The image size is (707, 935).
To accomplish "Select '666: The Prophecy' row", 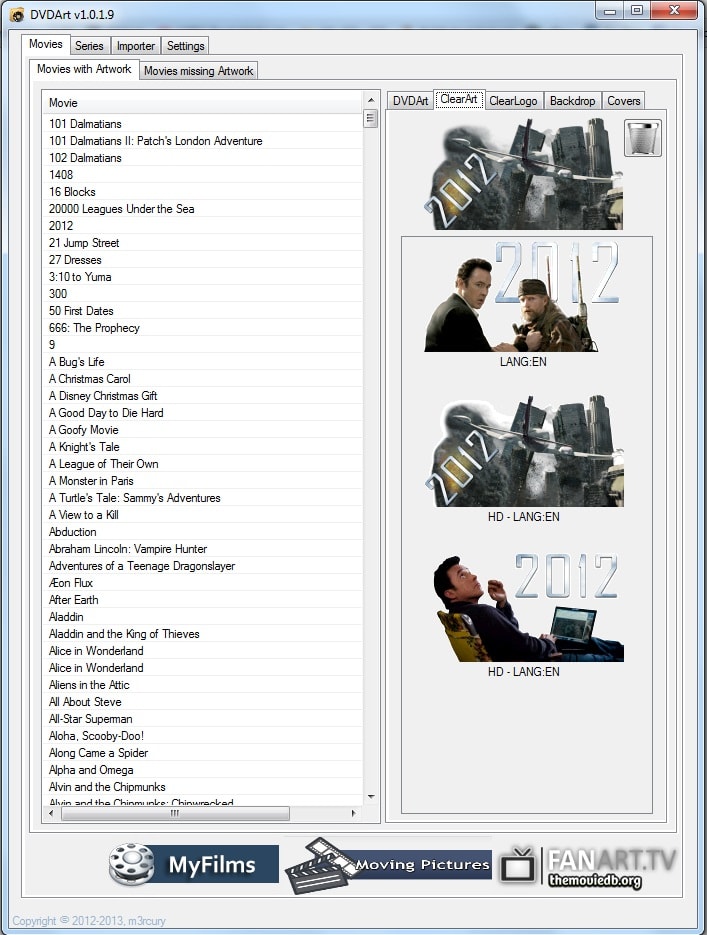I will click(x=203, y=328).
